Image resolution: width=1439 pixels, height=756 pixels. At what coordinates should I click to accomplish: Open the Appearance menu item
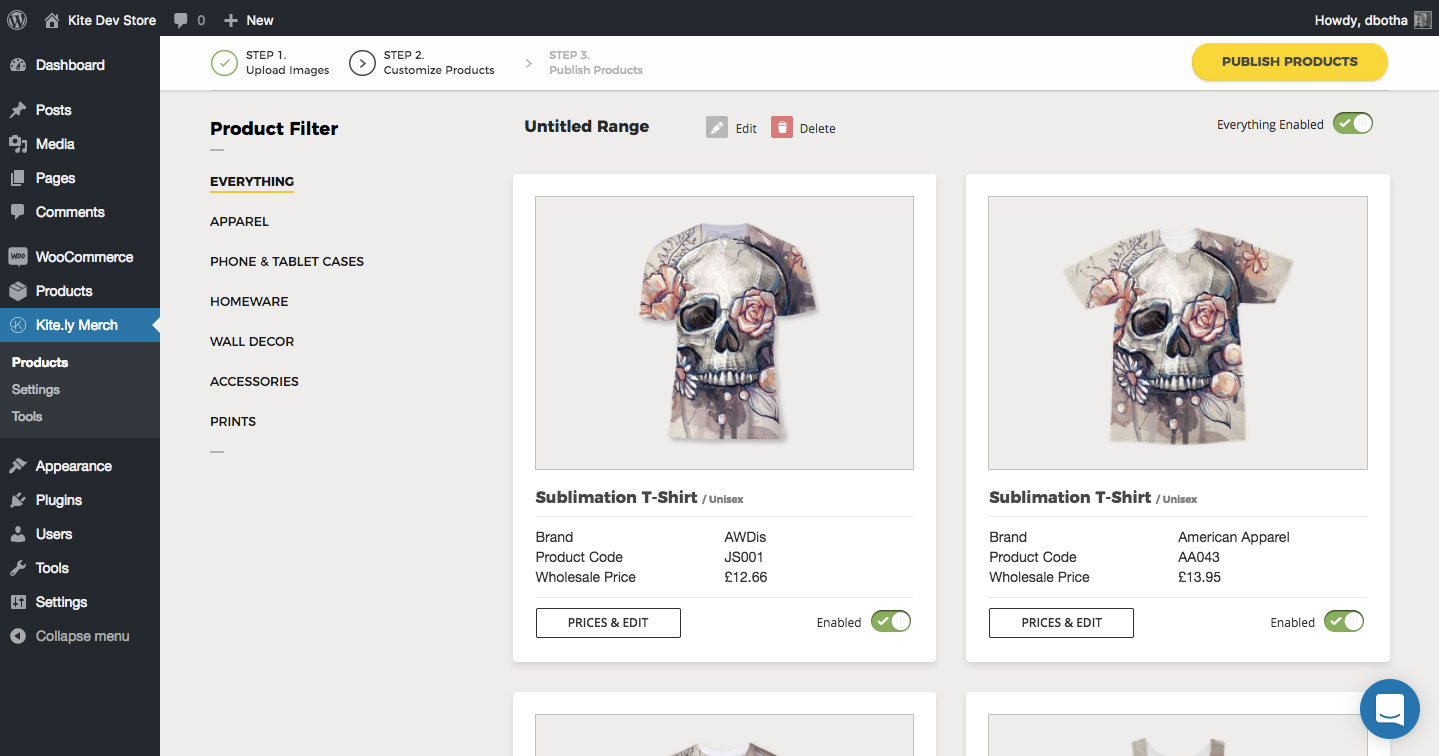point(80,466)
